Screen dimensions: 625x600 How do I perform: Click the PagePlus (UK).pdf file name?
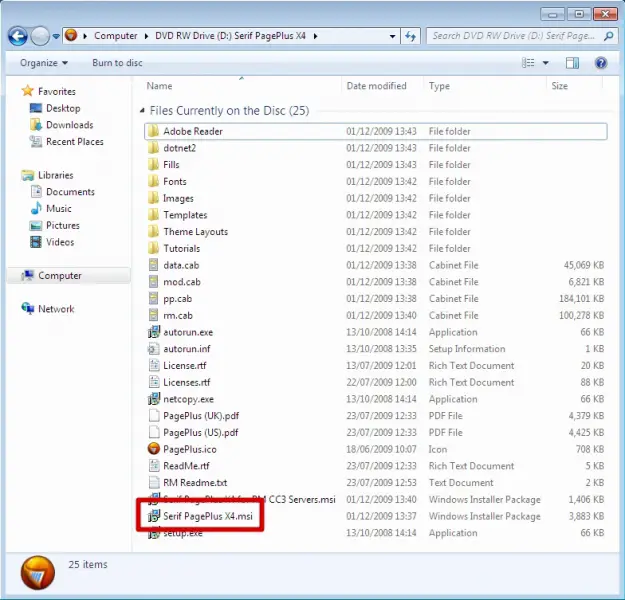[201, 416]
